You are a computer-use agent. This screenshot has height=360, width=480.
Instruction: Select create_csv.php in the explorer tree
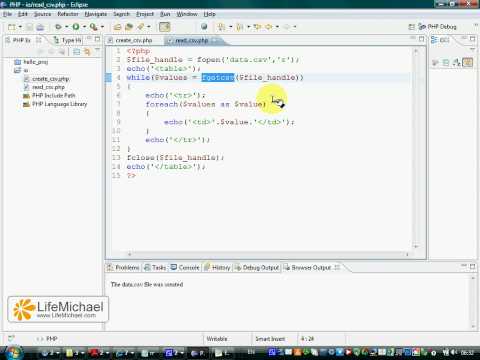coord(47,79)
